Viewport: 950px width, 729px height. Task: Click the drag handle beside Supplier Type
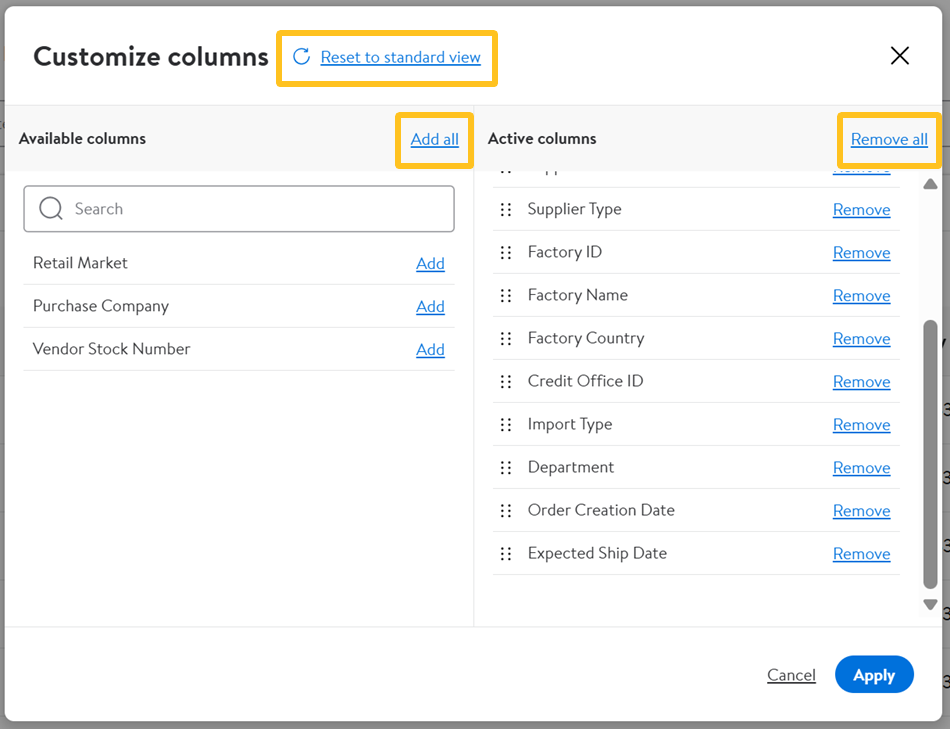pos(506,210)
